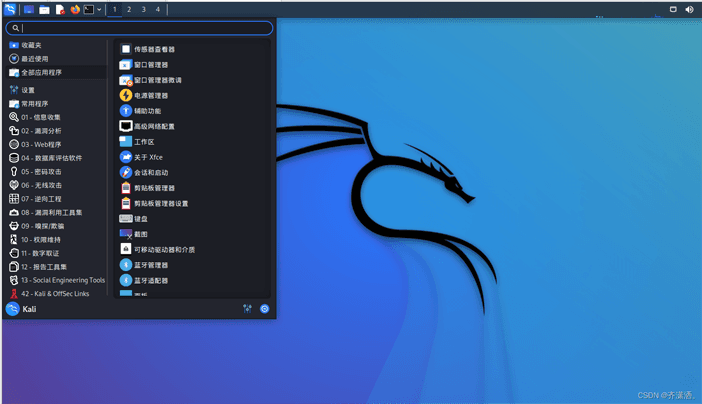Open category 12 - 报告工具集
Viewport: 702px width, 404px height.
pos(57,266)
